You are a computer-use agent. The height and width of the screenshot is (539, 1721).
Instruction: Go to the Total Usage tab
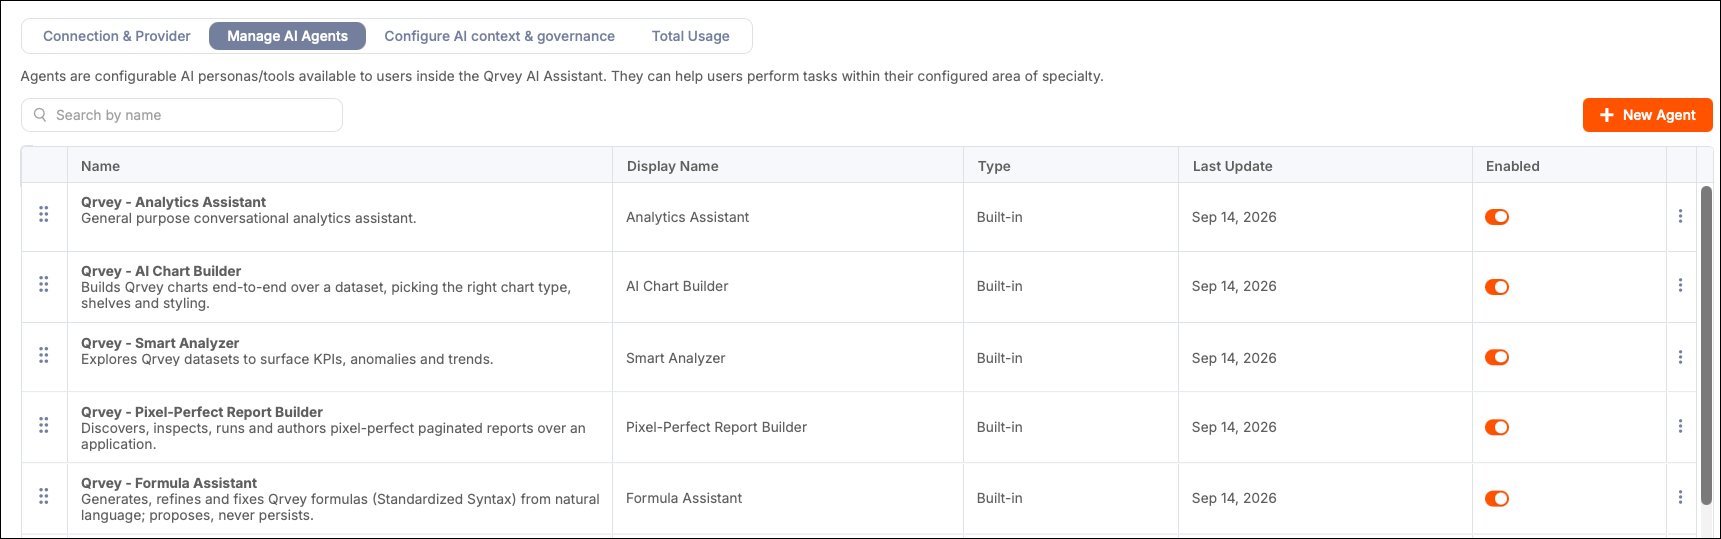690,36
